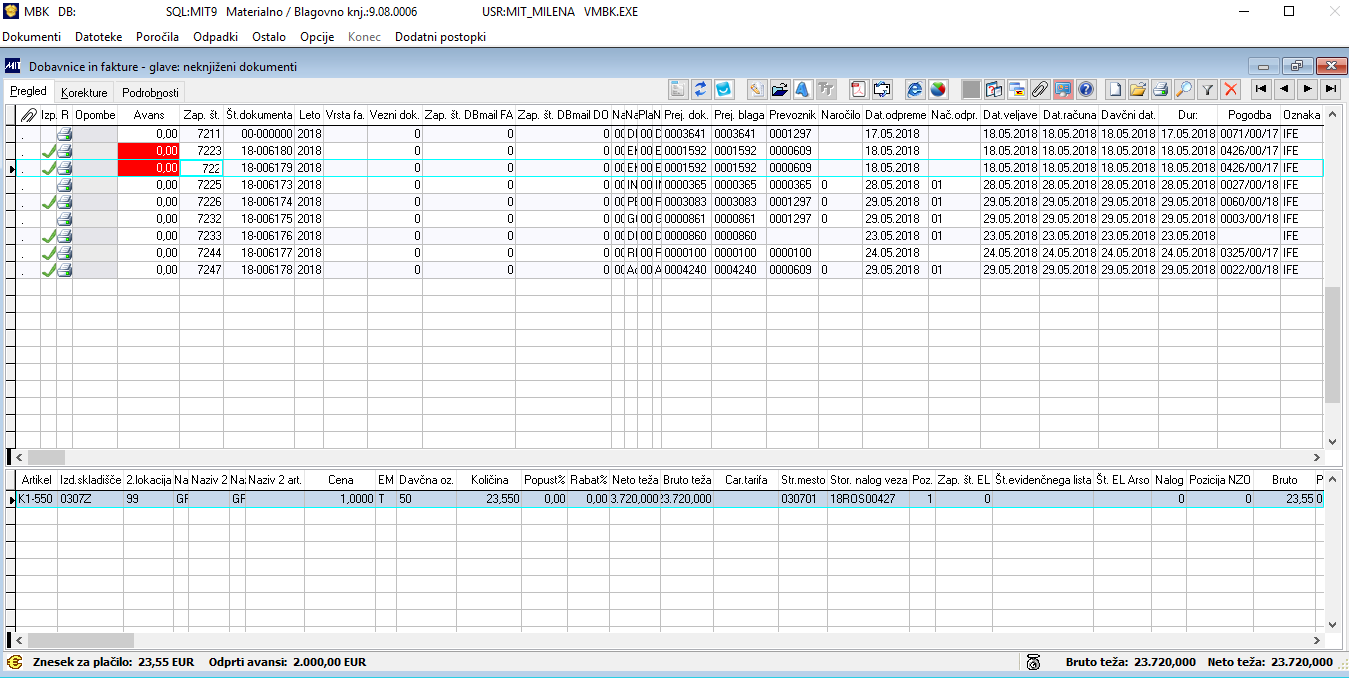Open the pie chart toolbar icon

coord(938,89)
